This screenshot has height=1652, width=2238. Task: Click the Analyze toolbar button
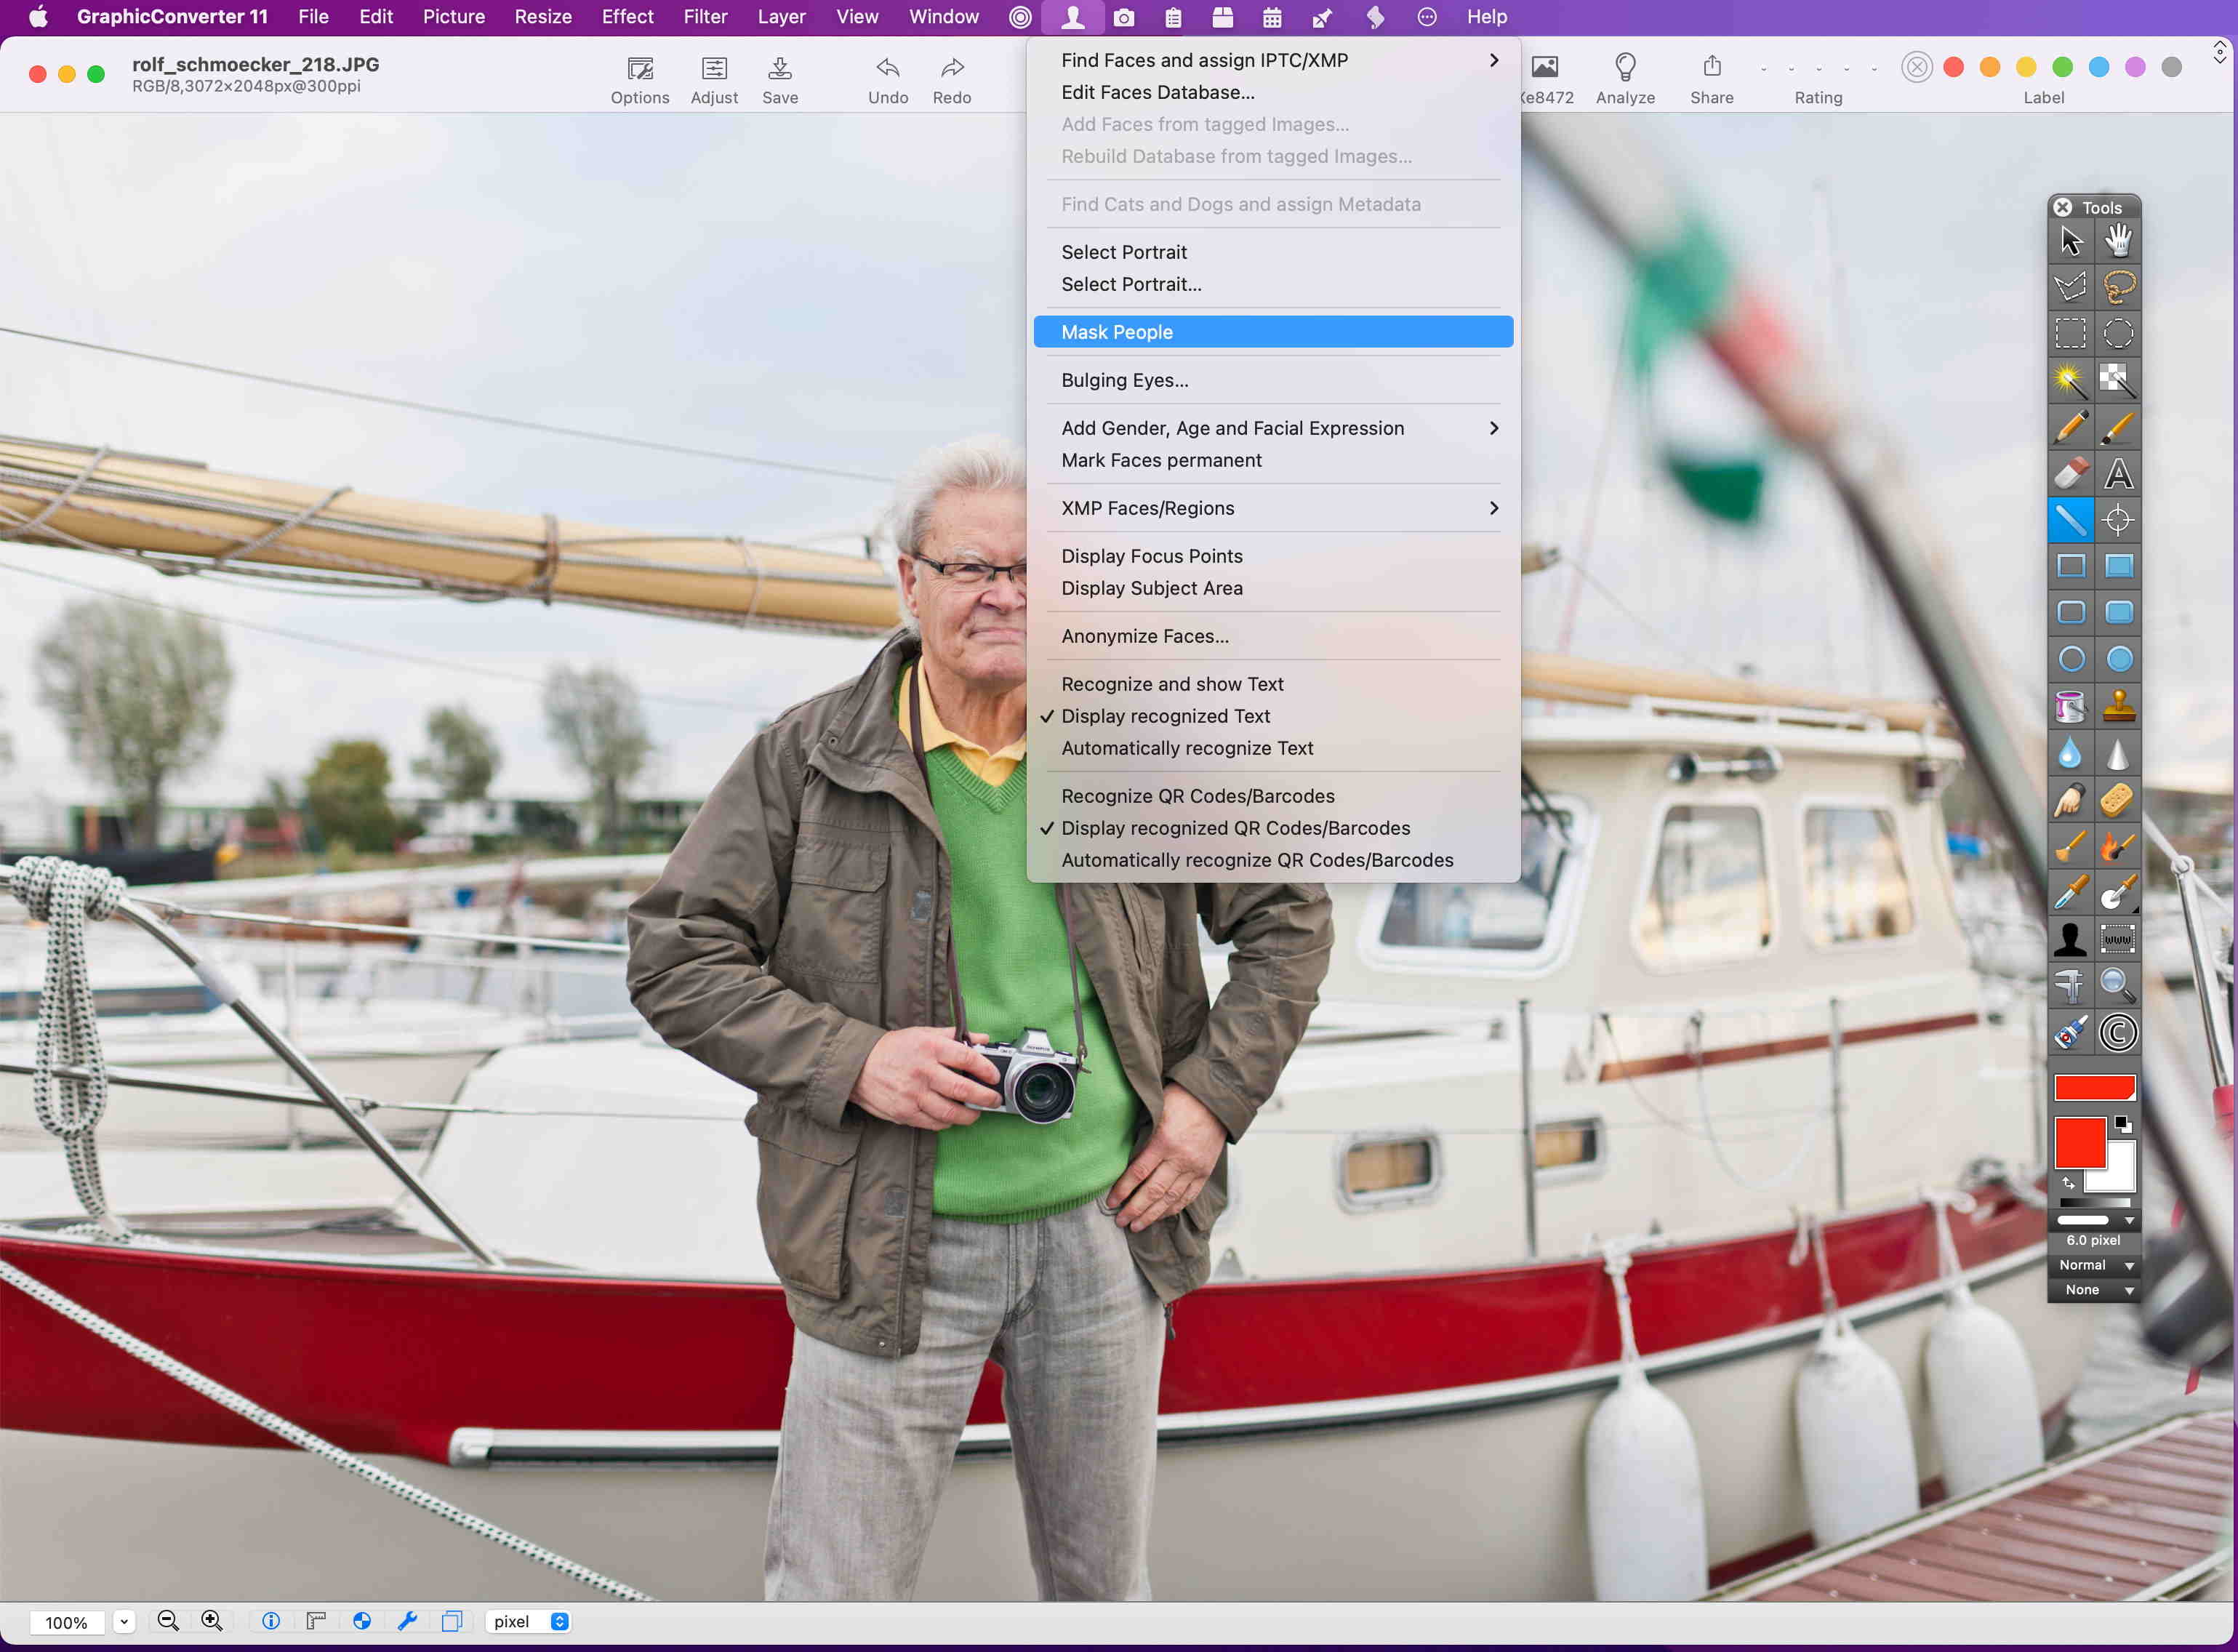click(x=1625, y=80)
